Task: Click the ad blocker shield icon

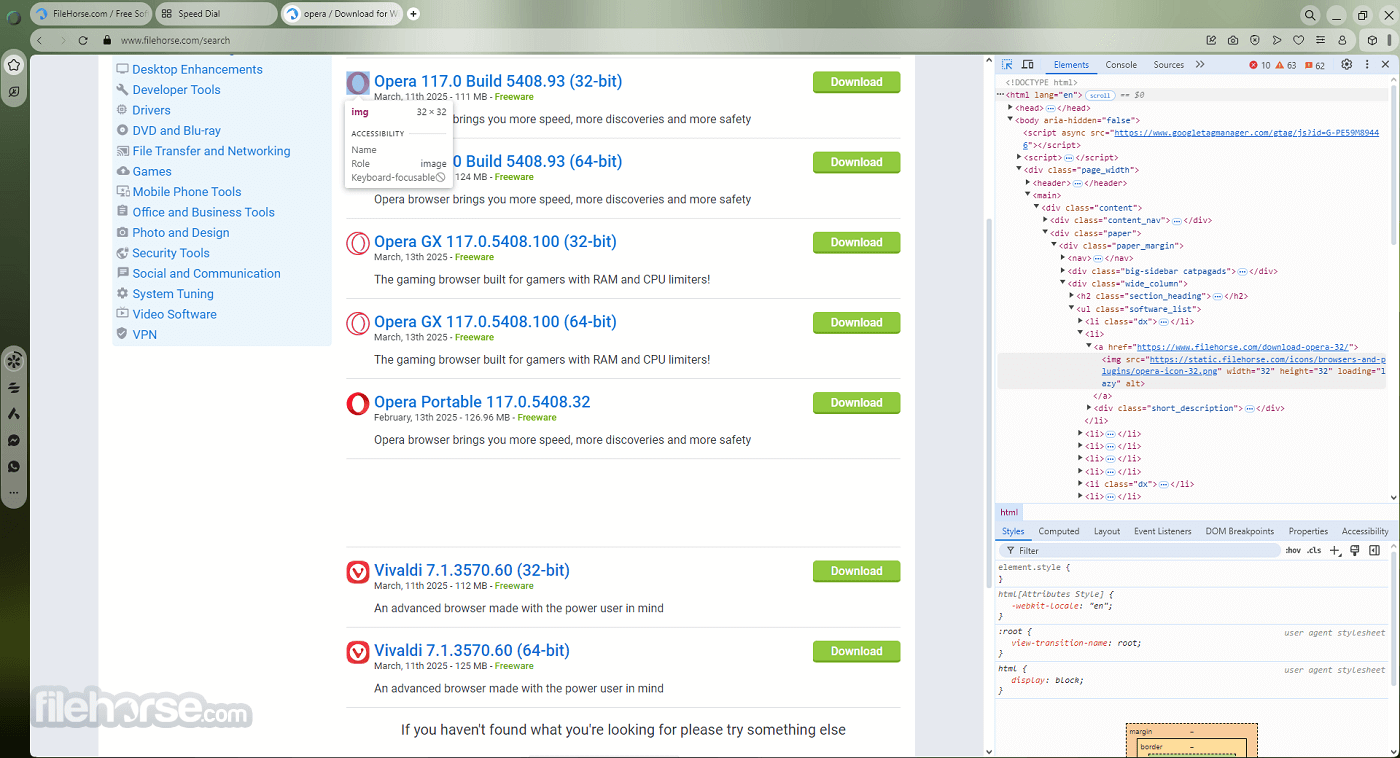Action: (1255, 40)
